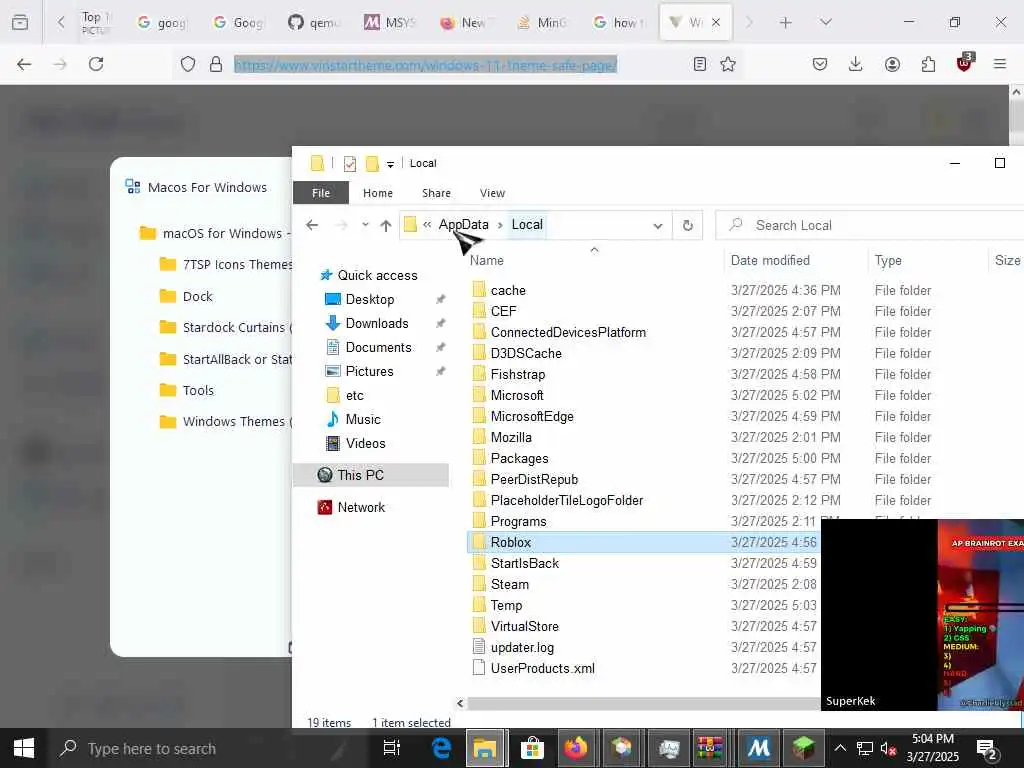Select Network in navigation pane
Viewport: 1024px width, 768px height.
point(360,507)
